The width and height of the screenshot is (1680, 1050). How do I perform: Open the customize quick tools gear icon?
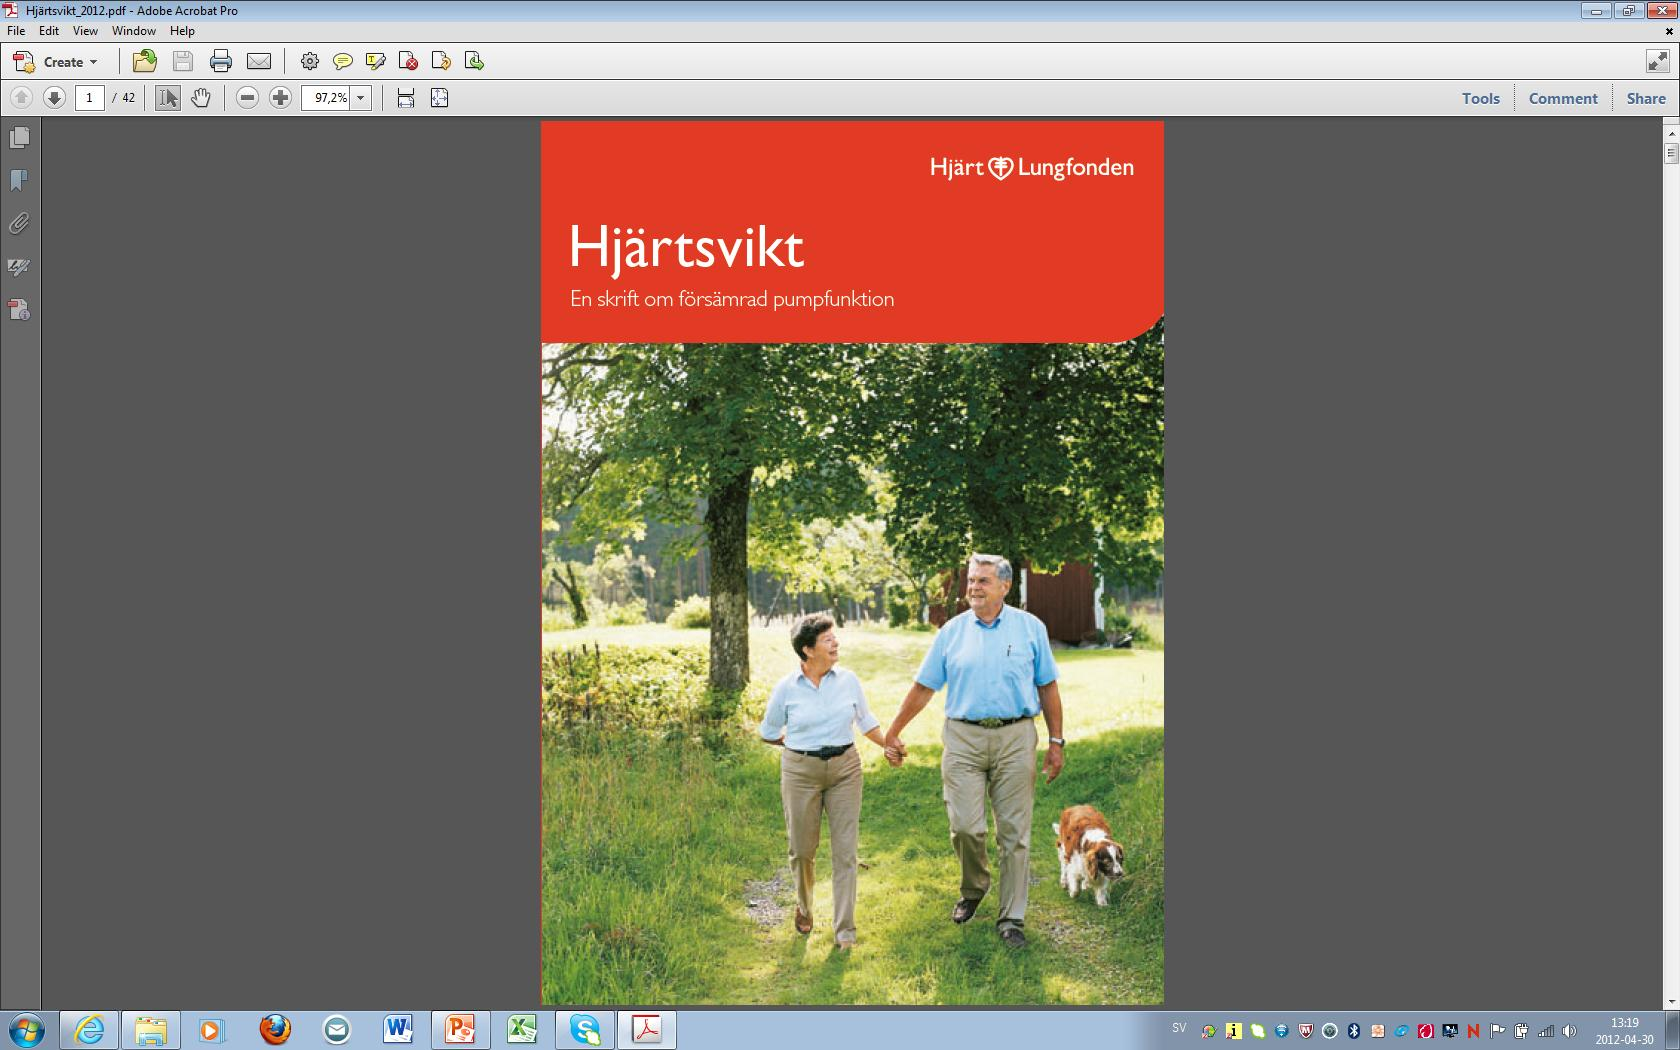(x=310, y=62)
